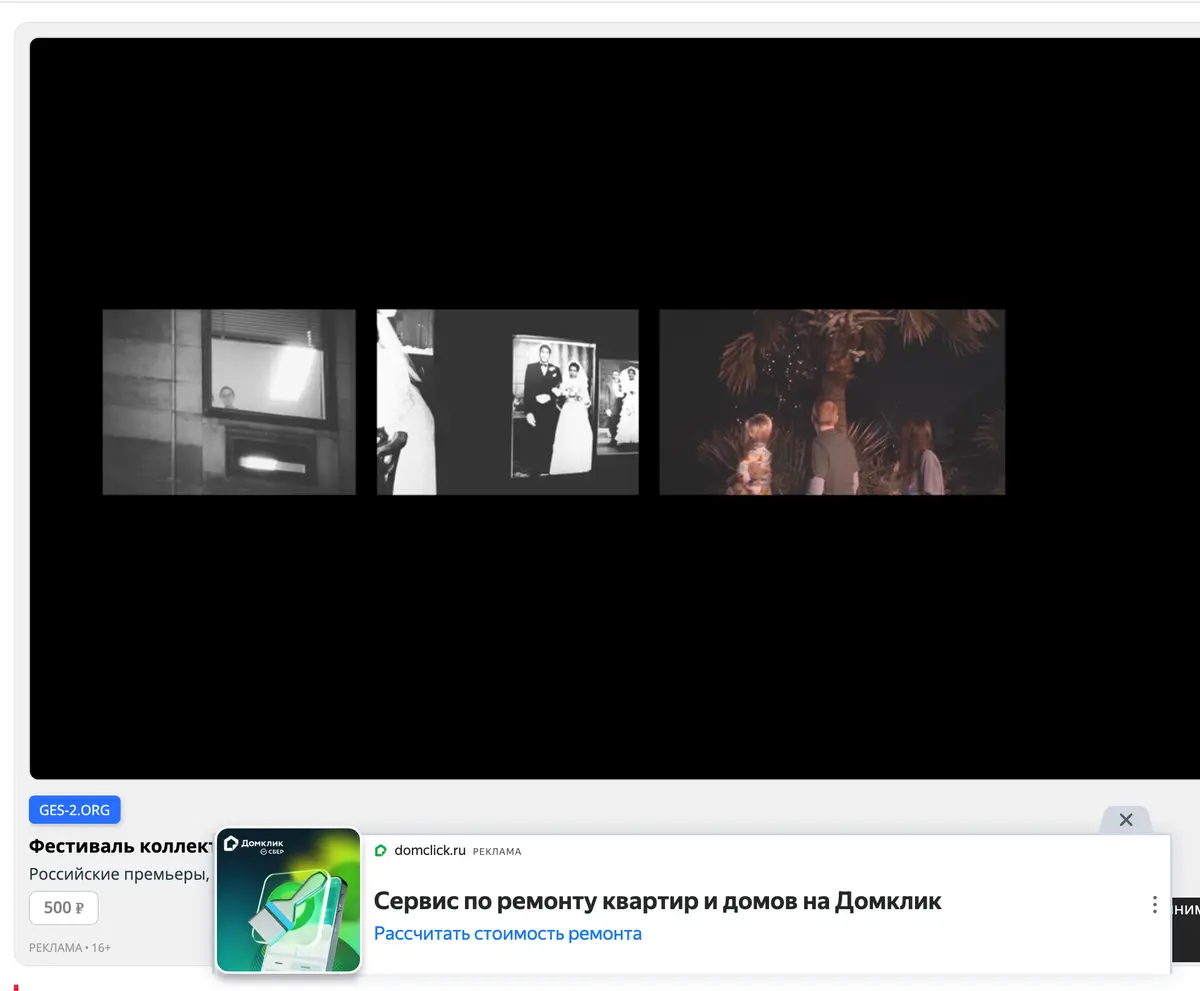Follow the "Рассчитать стоимость ремонта" link
The width and height of the screenshot is (1200, 991).
coord(508,934)
